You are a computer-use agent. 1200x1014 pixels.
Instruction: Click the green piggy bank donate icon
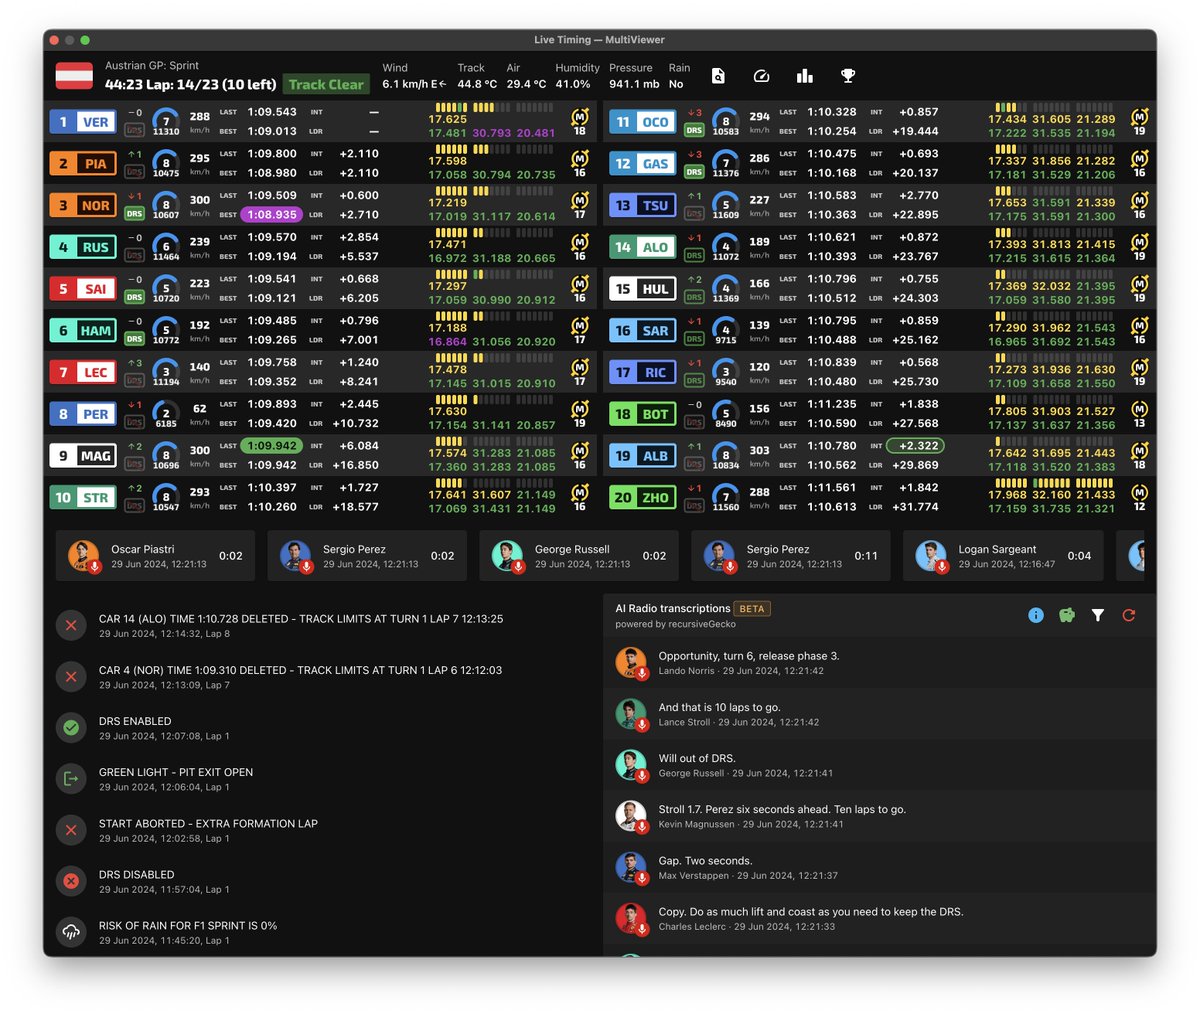[1067, 615]
